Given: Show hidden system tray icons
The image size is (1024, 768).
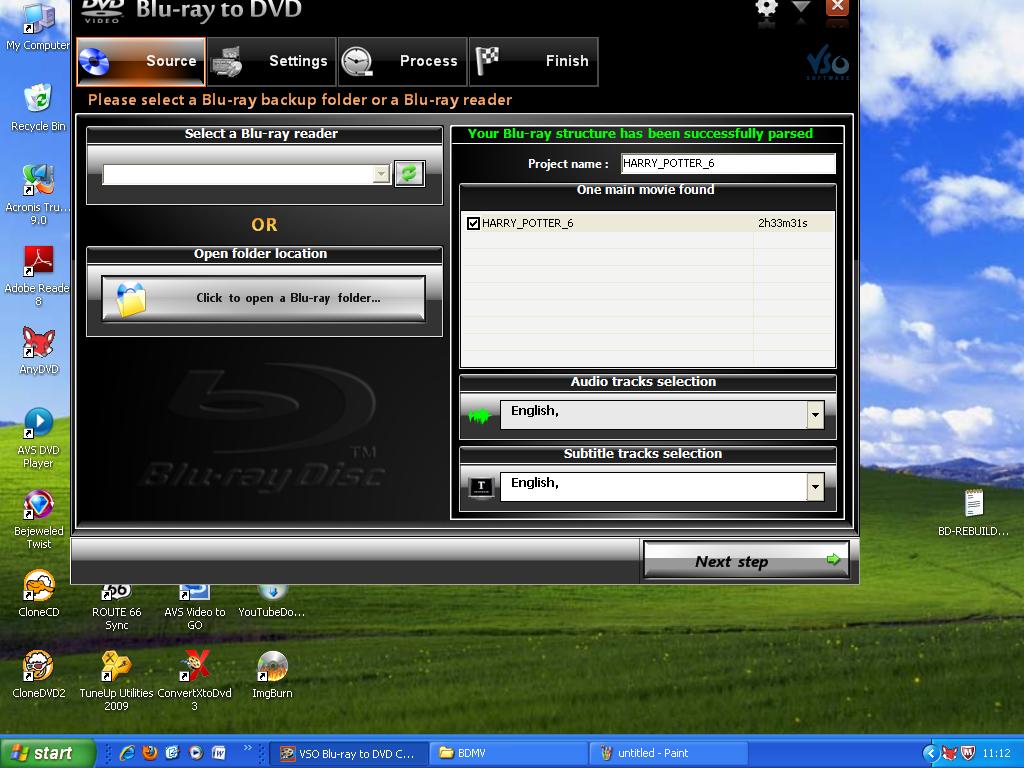Looking at the screenshot, I should (930, 754).
